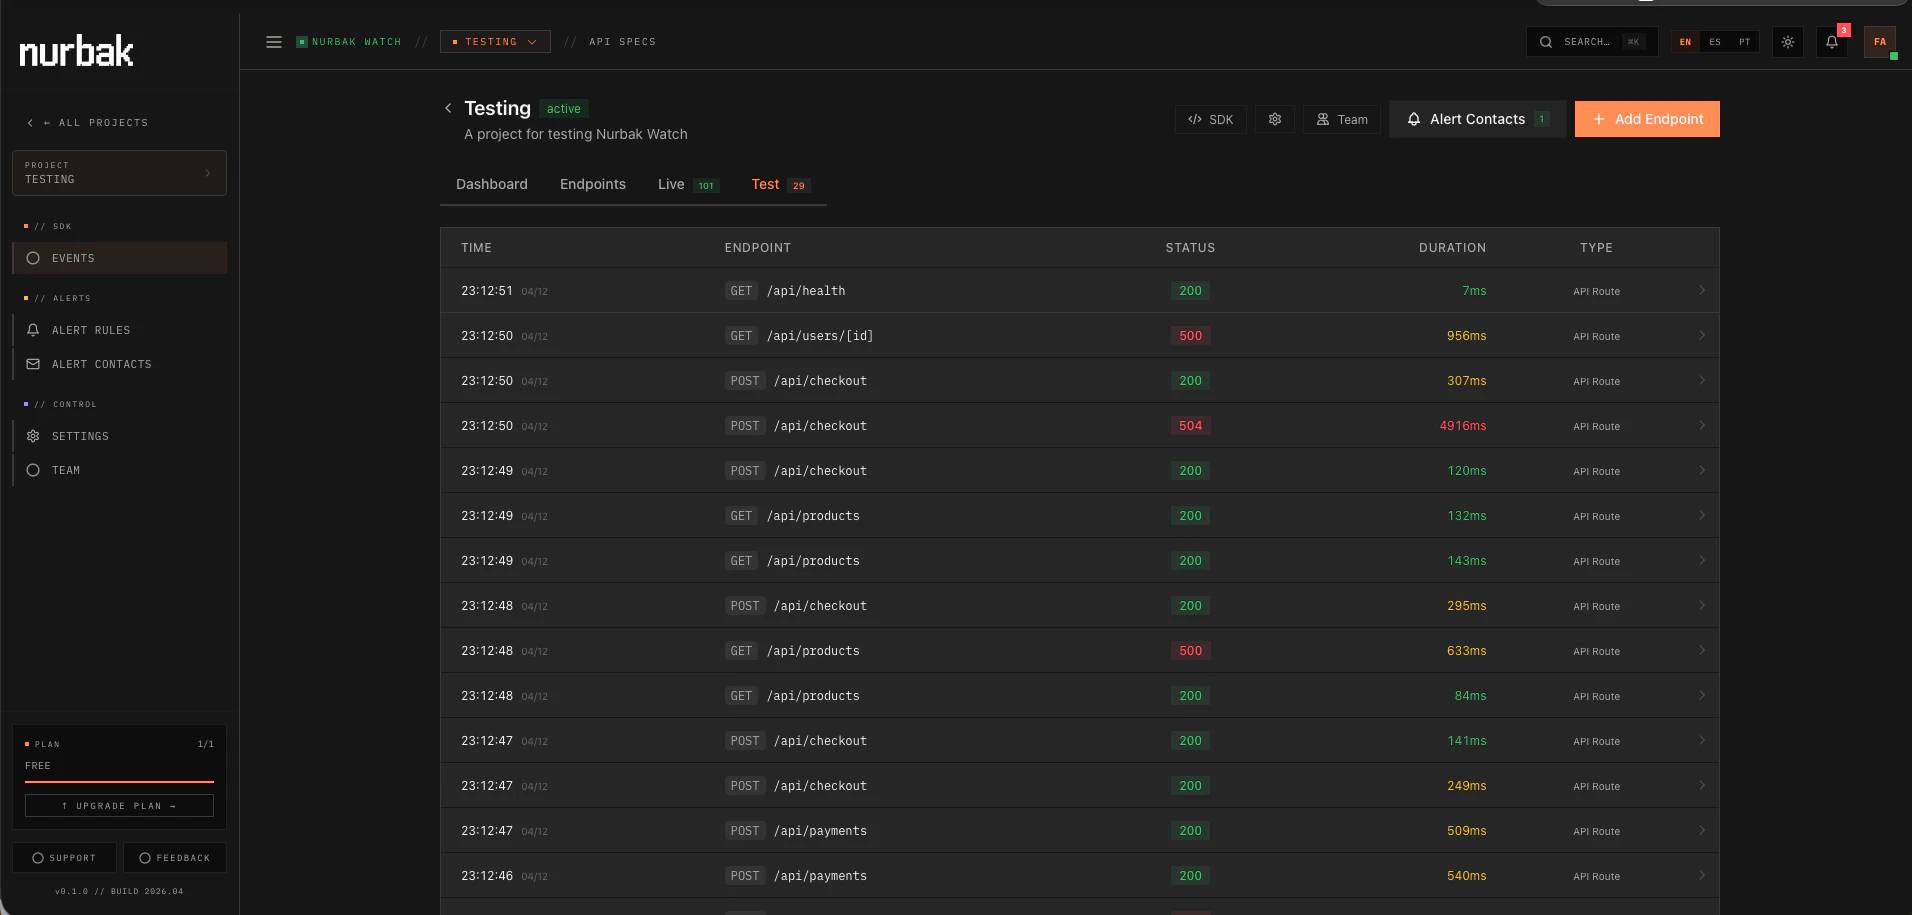Click the Type column header
Screen dimensions: 1912x915
[x=1596, y=248]
